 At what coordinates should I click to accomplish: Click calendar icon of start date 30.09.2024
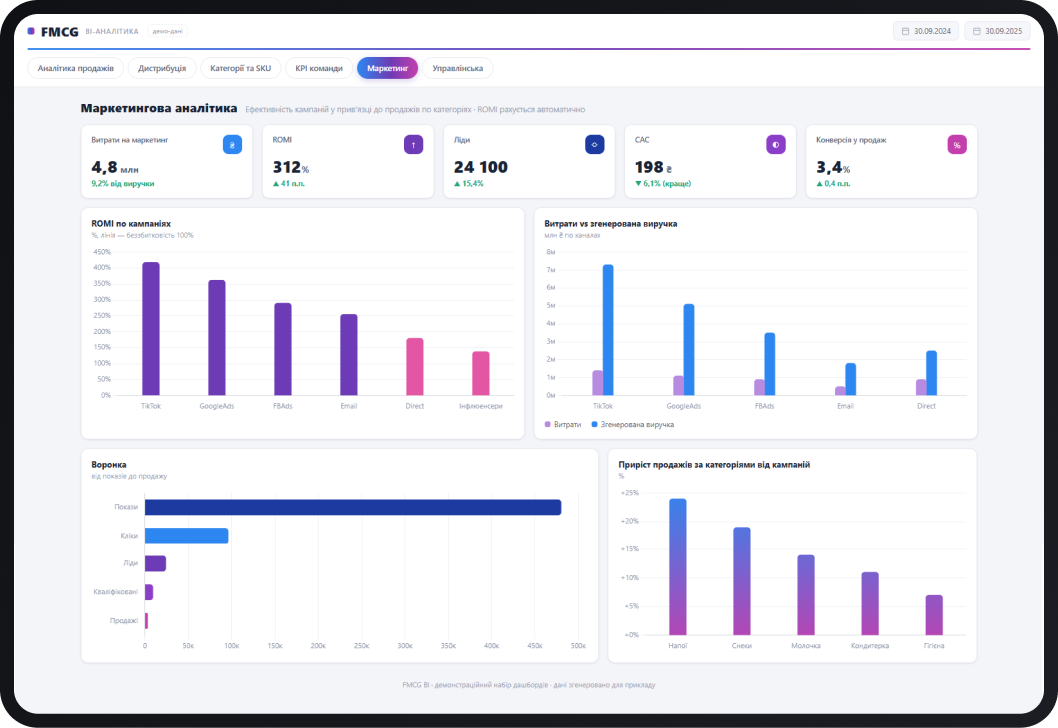pyautogui.click(x=906, y=31)
